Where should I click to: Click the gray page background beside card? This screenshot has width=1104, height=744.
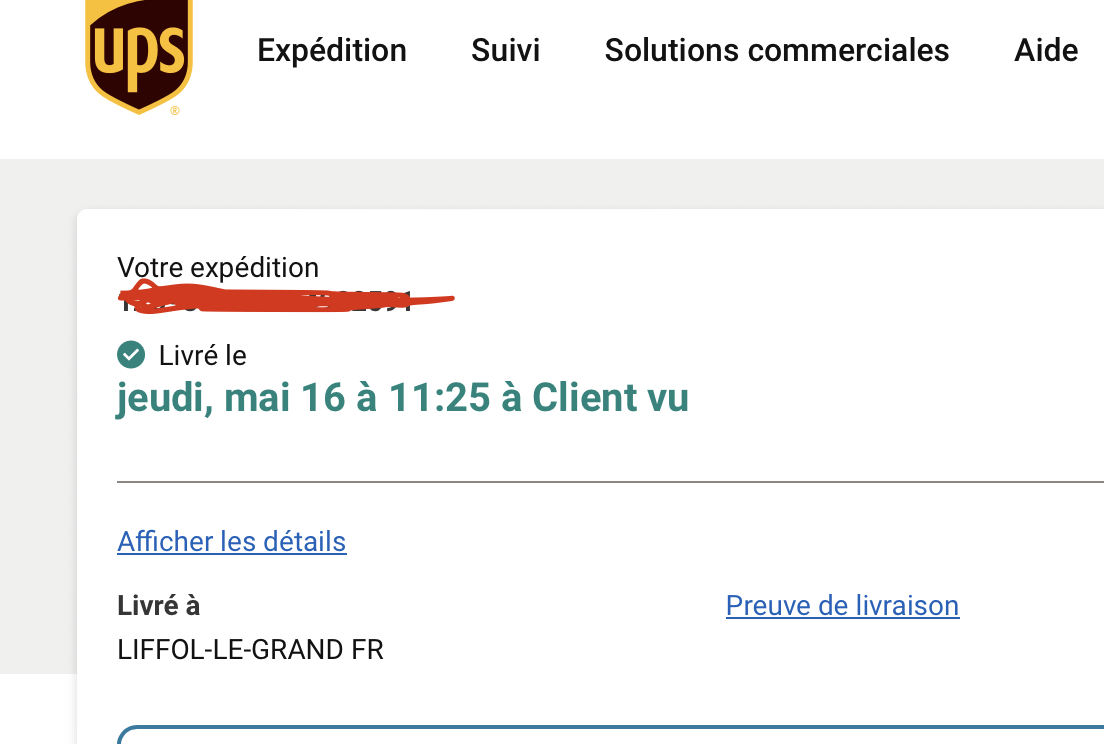38,415
